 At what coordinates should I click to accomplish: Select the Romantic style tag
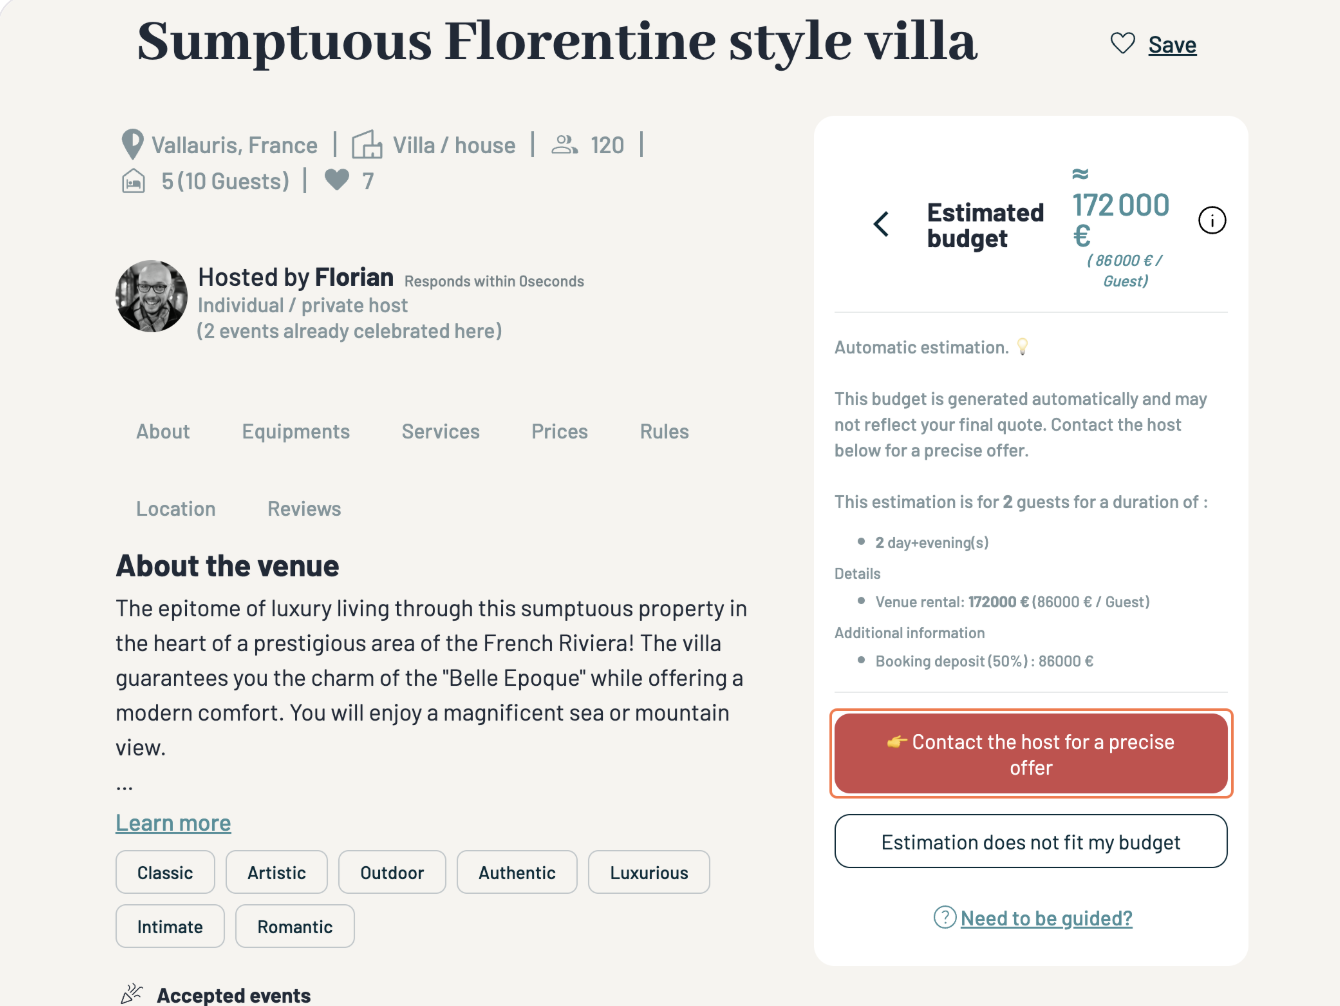click(x=295, y=927)
